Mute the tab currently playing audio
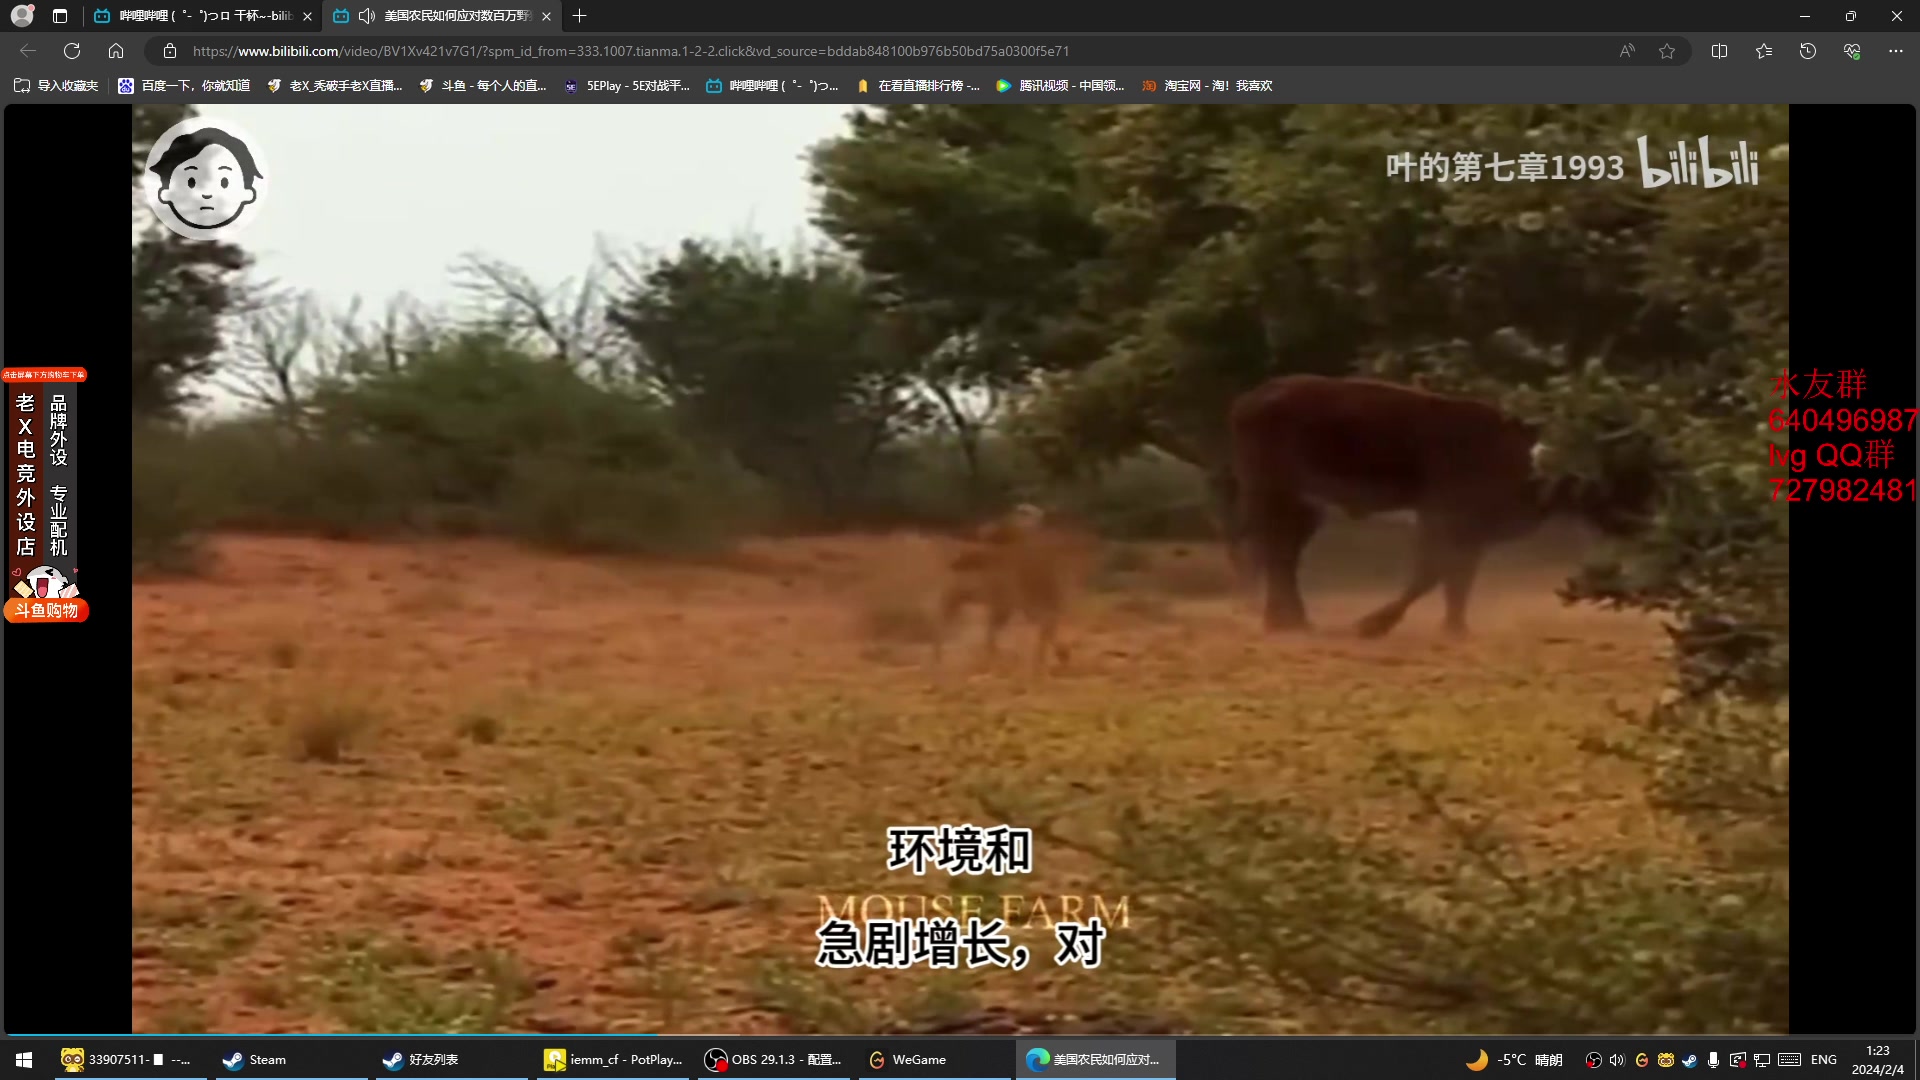 point(368,16)
